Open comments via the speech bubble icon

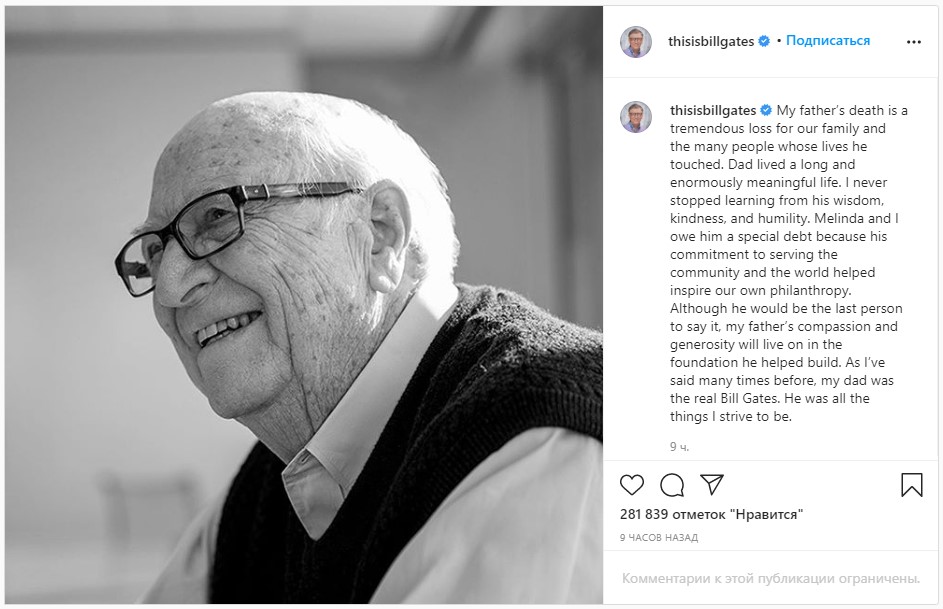pos(672,485)
